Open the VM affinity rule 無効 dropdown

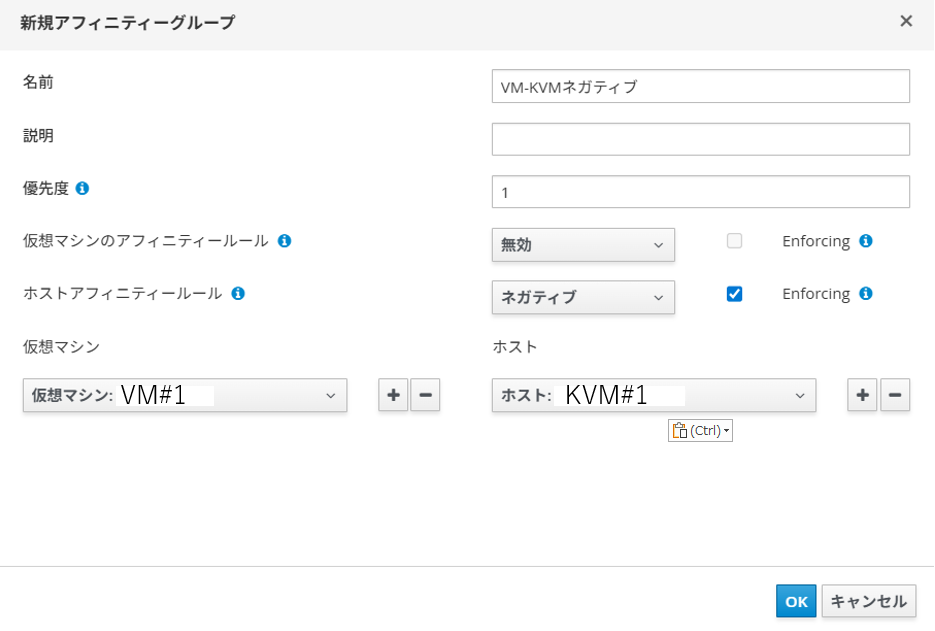tap(583, 245)
